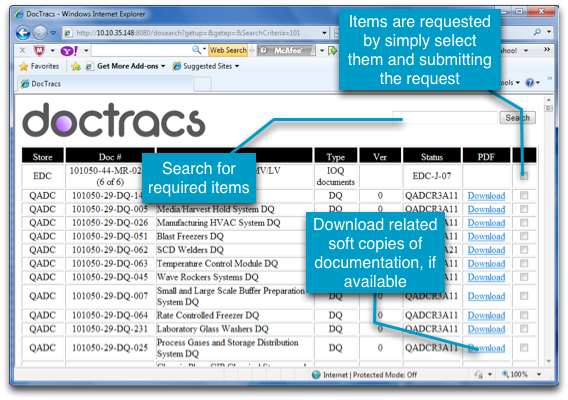Close the toolbar with the X icon
The image size is (568, 400).
(22, 50)
